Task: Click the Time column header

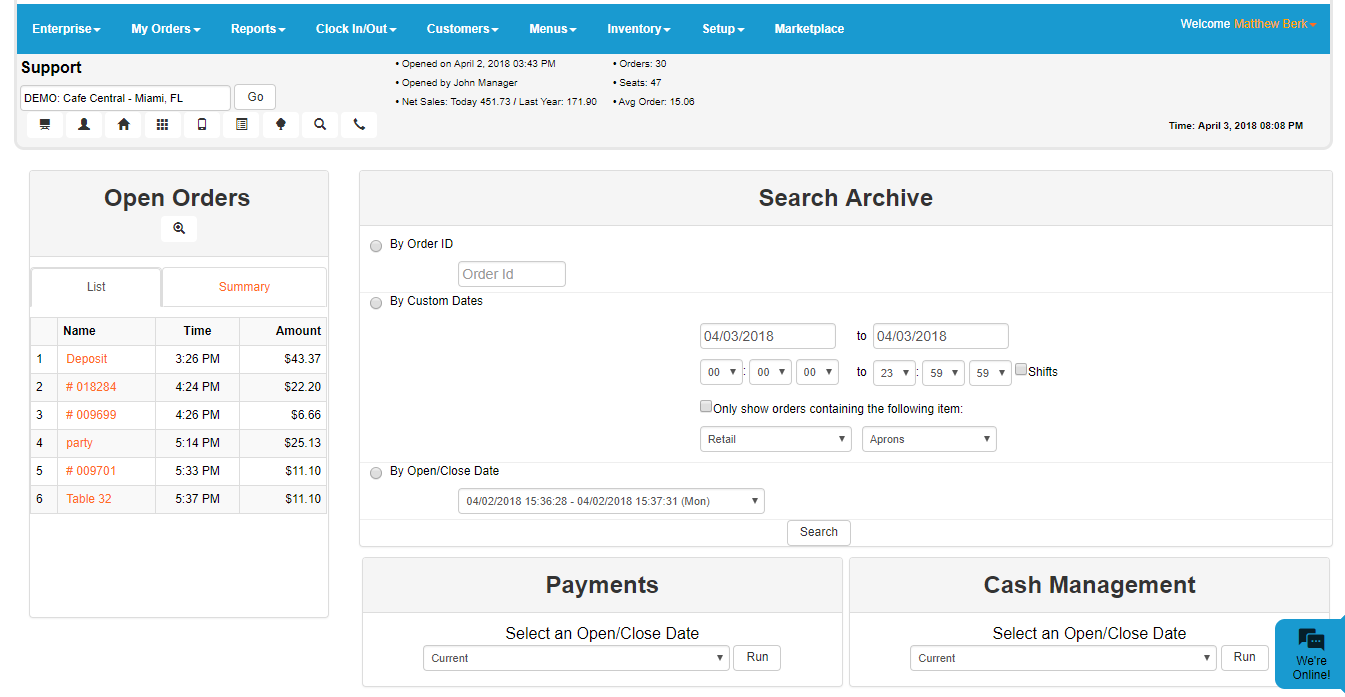Action: (198, 331)
